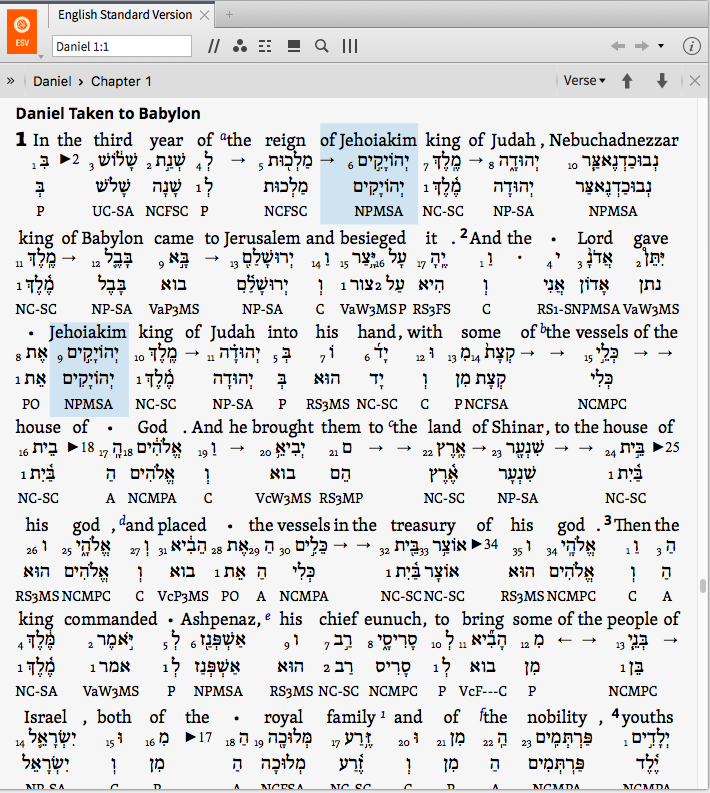Screen dimensions: 710x793
Task: Click the morphology code 'UC-SA'
Action: click(113, 211)
